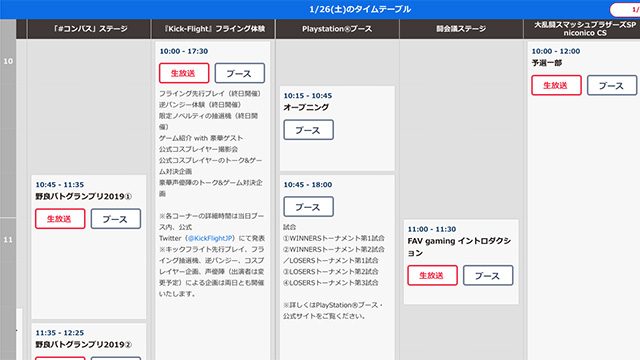640x360 pixels.
Task: Click the 10:00 - 12:00 time text
Action: tap(556, 51)
